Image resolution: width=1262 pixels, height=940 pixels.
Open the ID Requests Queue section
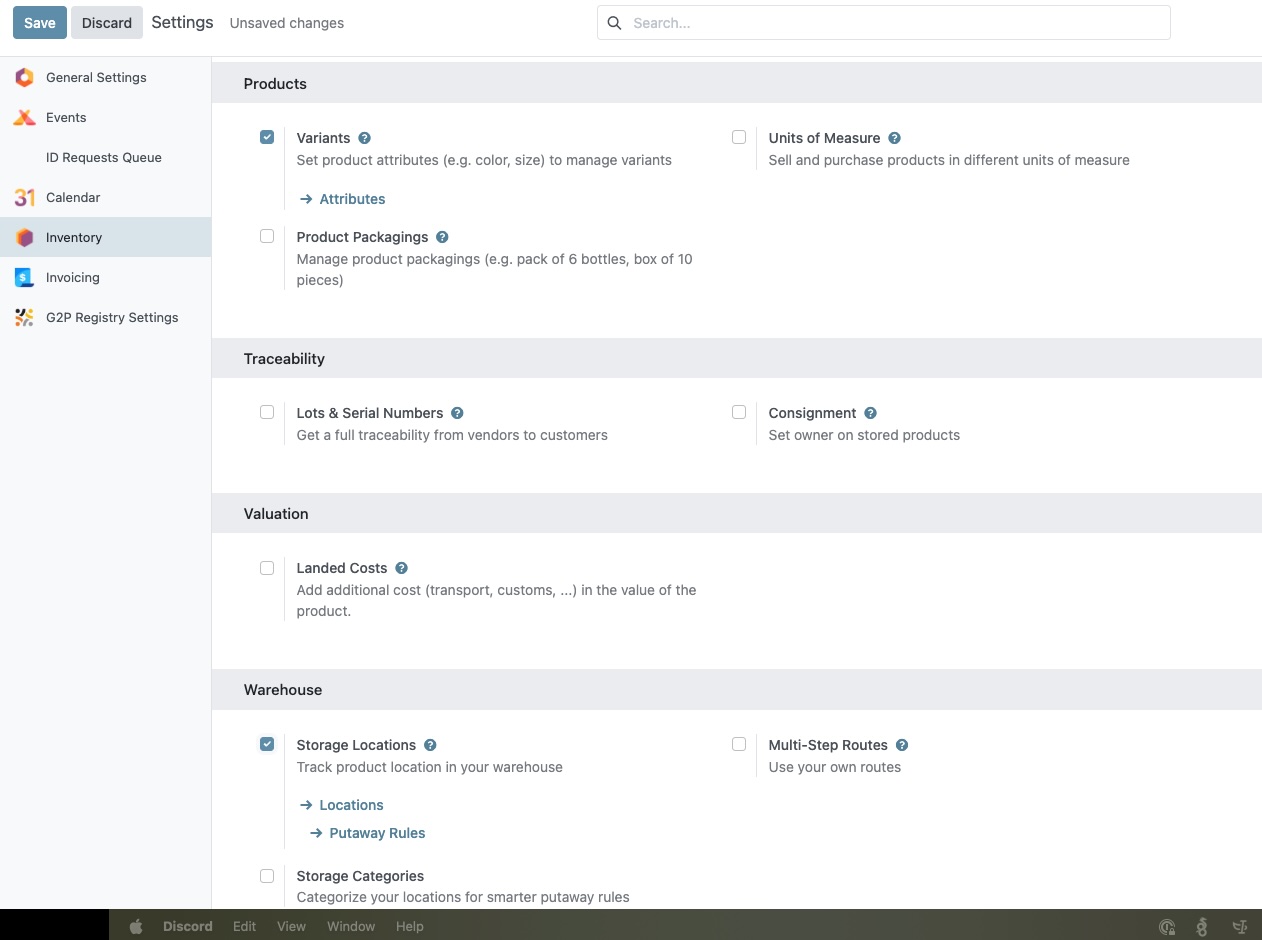coord(104,157)
